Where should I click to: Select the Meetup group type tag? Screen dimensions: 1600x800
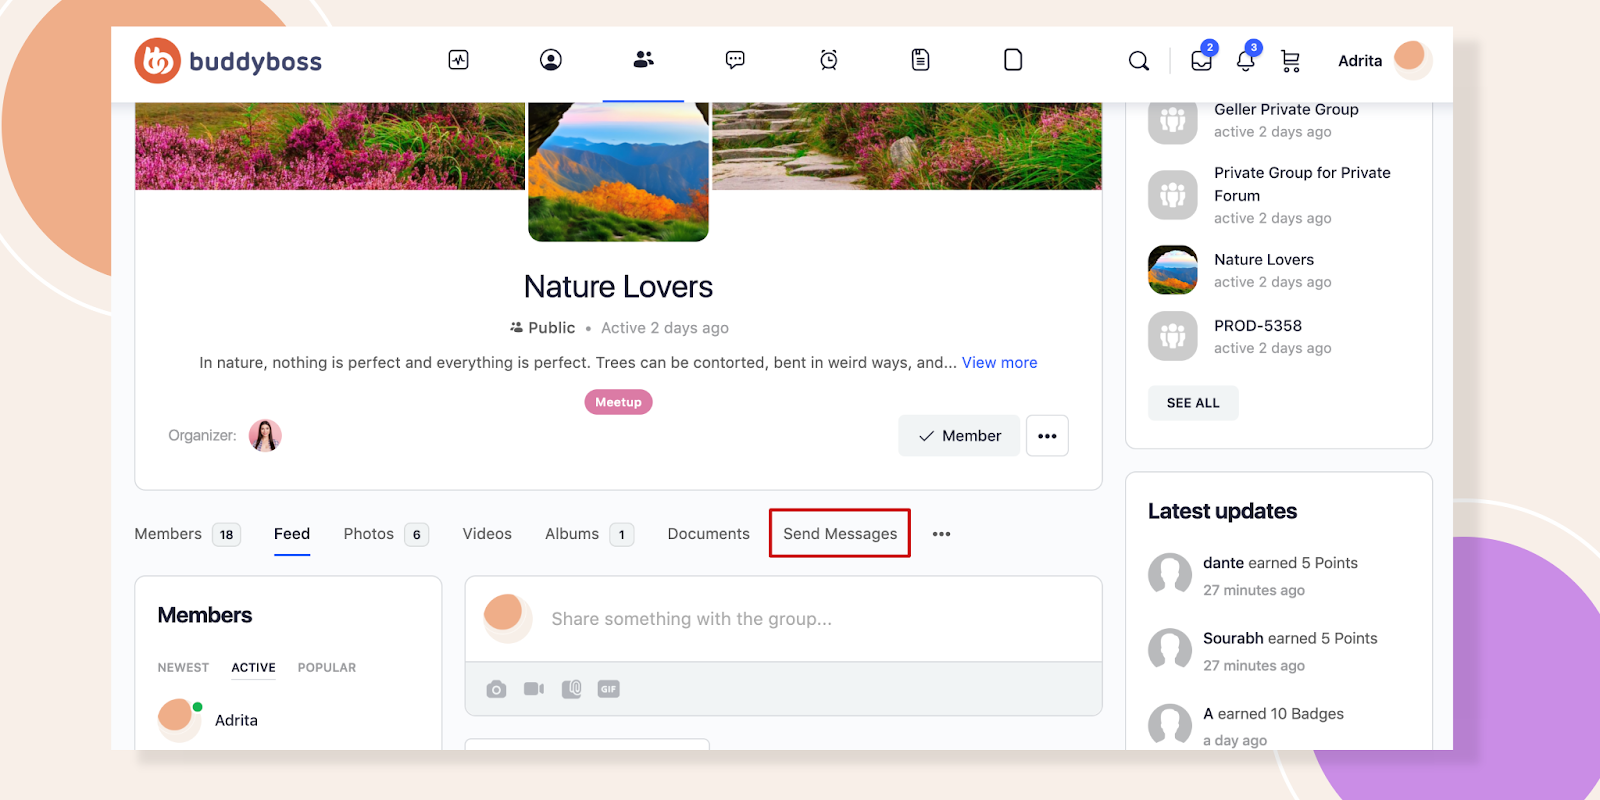click(x=618, y=402)
